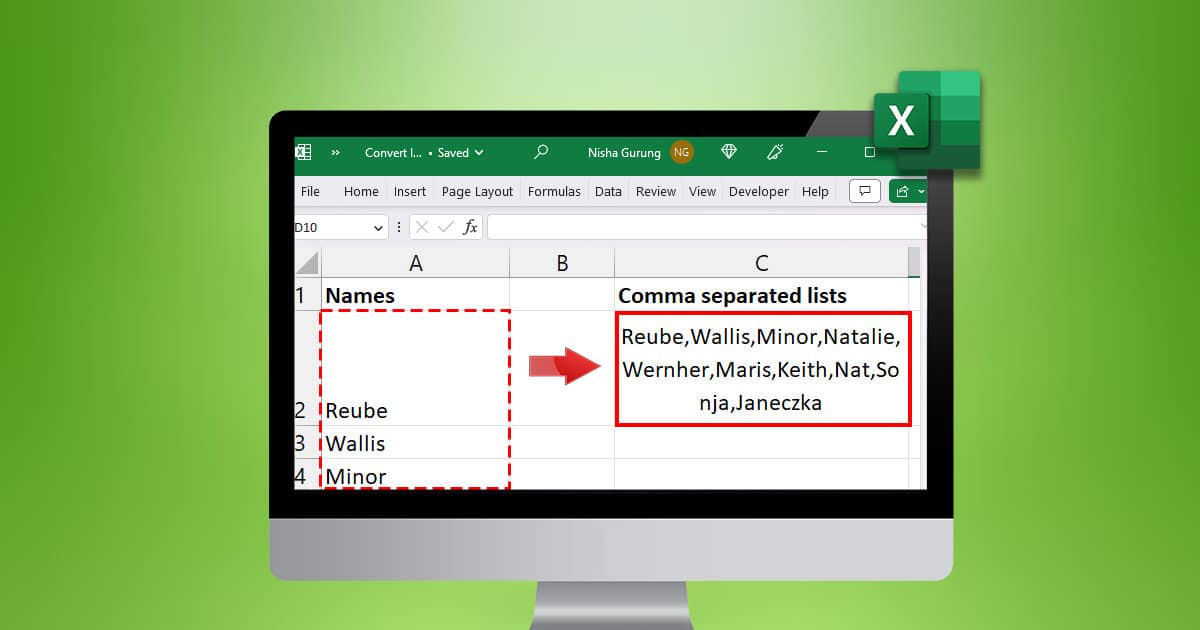The height and width of the screenshot is (630, 1200).
Task: Open the Name Box dropdown arrow
Action: coord(378,226)
